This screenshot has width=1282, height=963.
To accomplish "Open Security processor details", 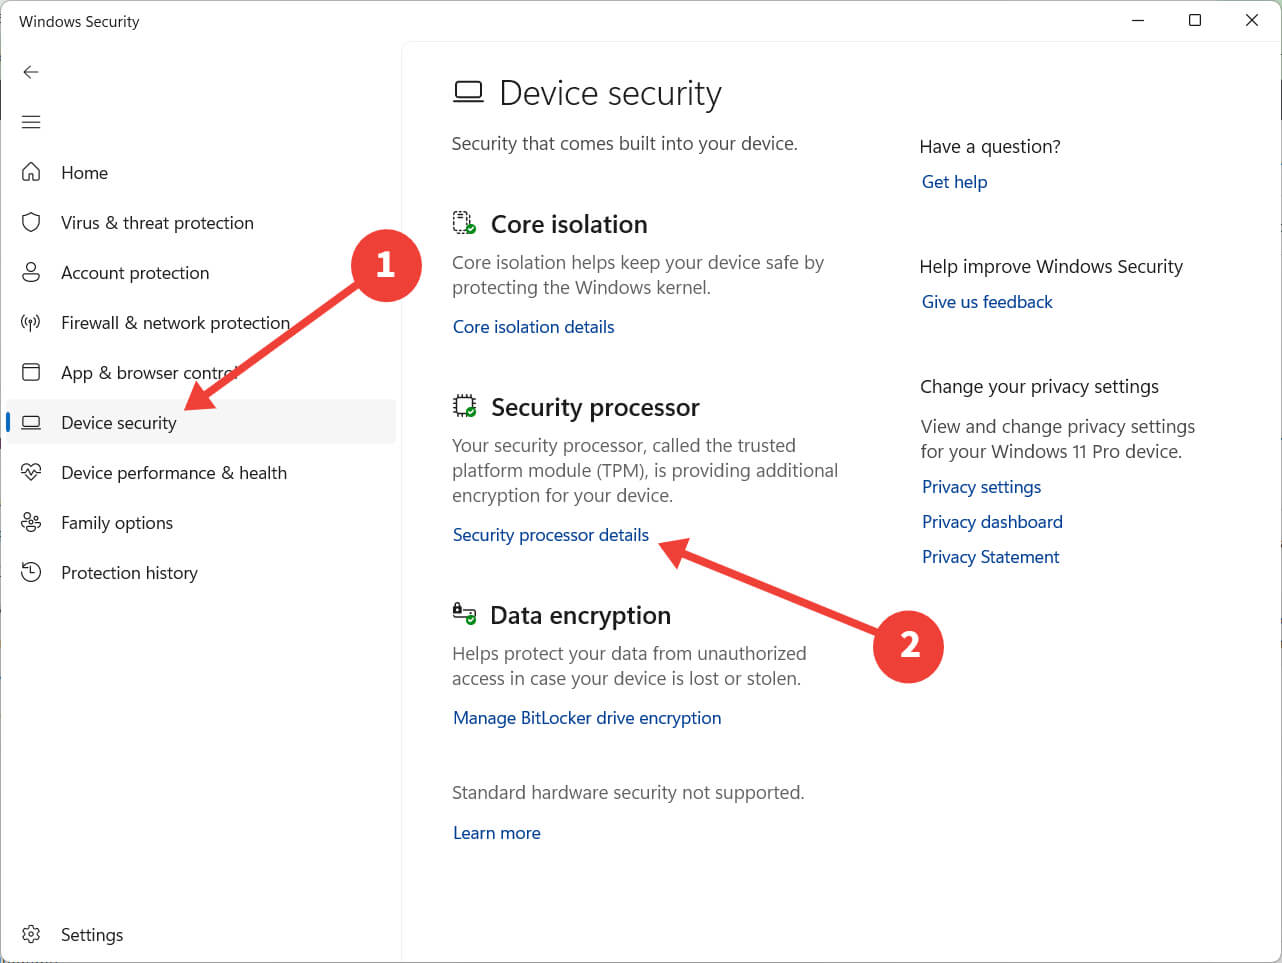I will (x=550, y=534).
